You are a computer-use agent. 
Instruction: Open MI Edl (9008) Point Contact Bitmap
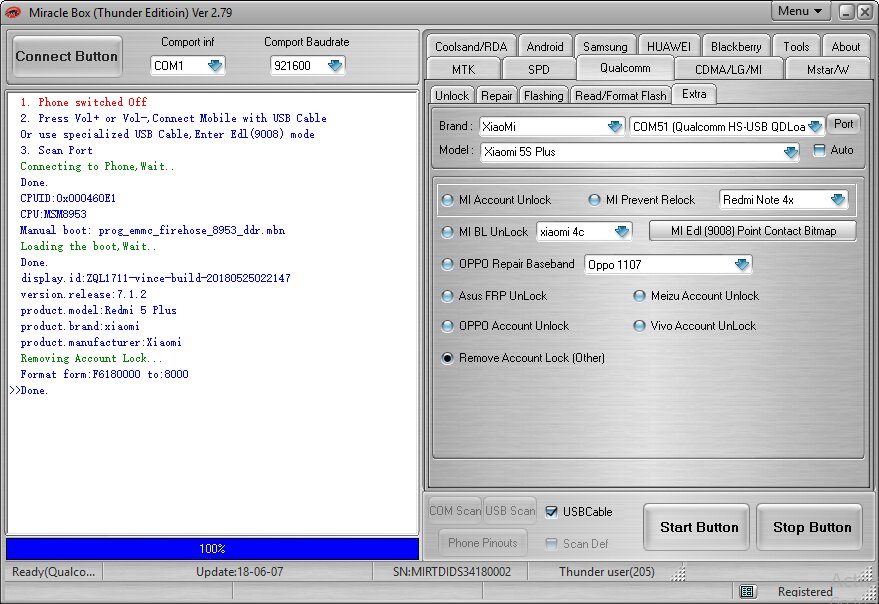[x=753, y=231]
